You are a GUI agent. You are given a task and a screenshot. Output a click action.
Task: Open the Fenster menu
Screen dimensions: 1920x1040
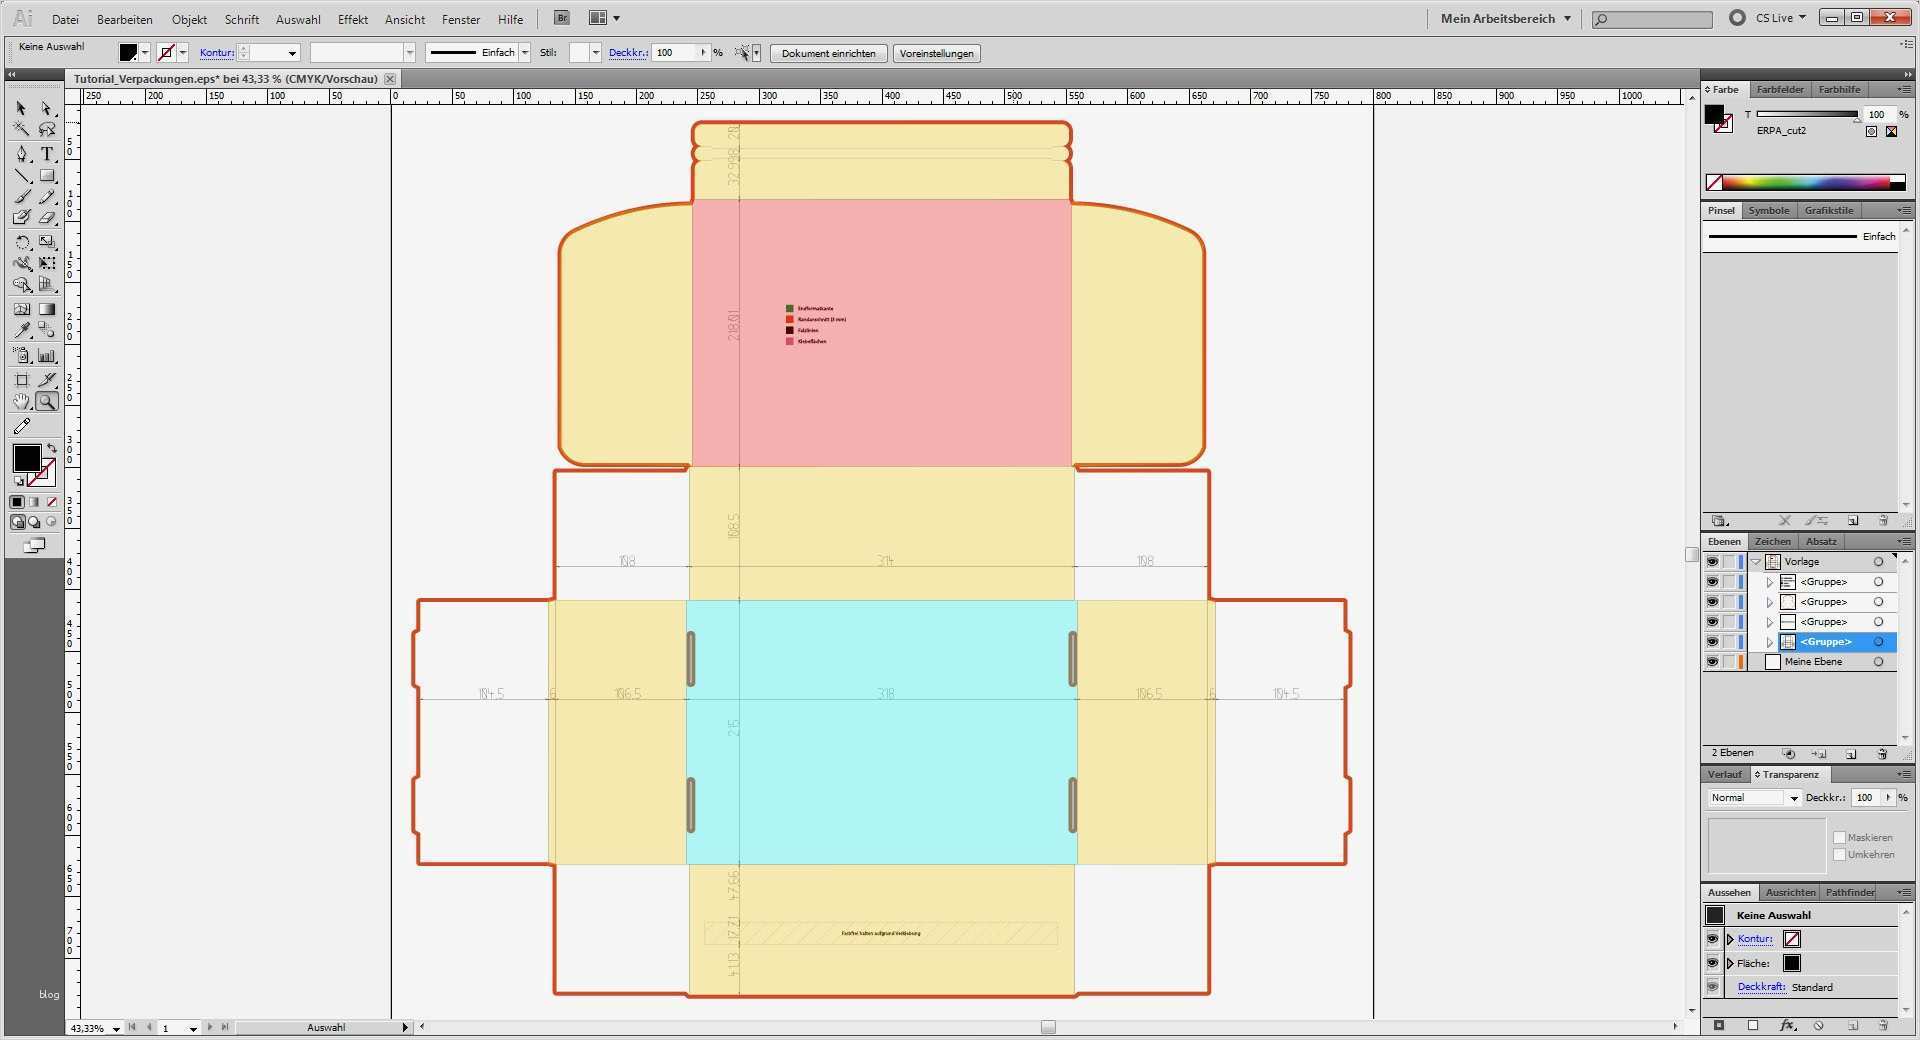(x=458, y=19)
